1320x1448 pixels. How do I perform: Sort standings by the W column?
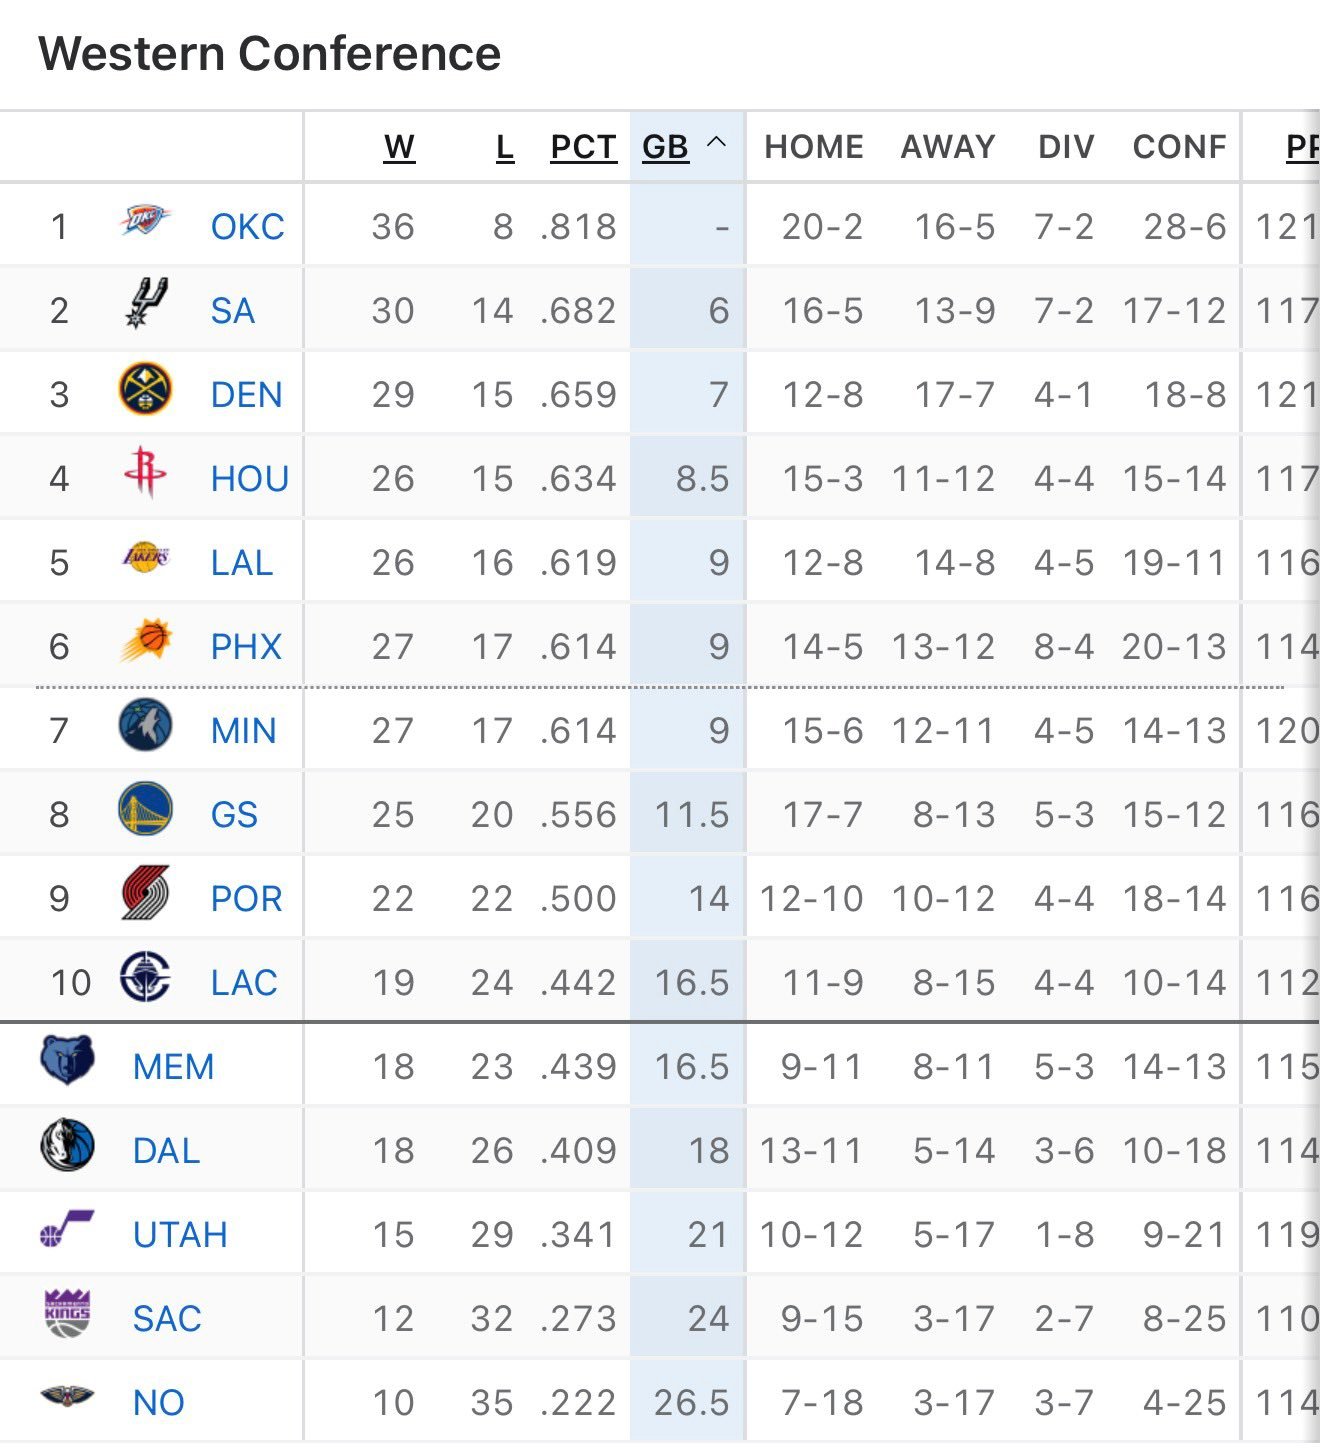pos(400,145)
